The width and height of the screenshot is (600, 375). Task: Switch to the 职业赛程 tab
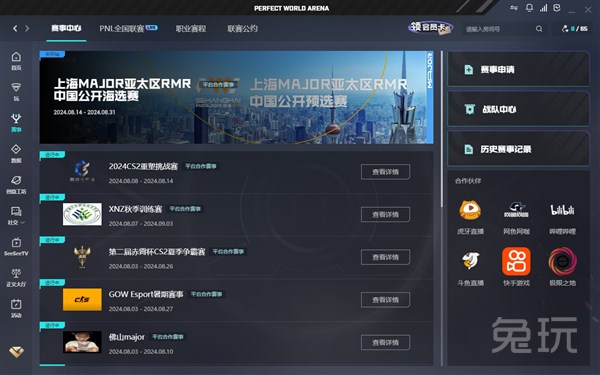click(191, 29)
